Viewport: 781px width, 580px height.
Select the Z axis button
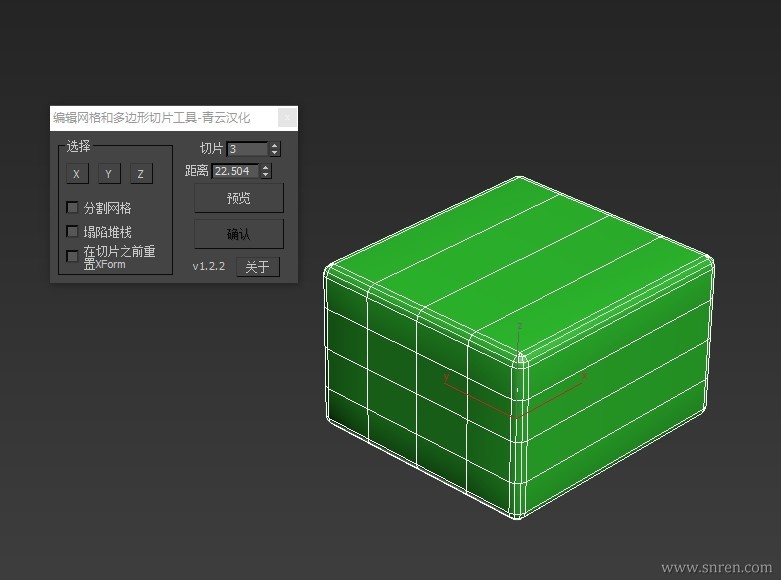(x=140, y=174)
